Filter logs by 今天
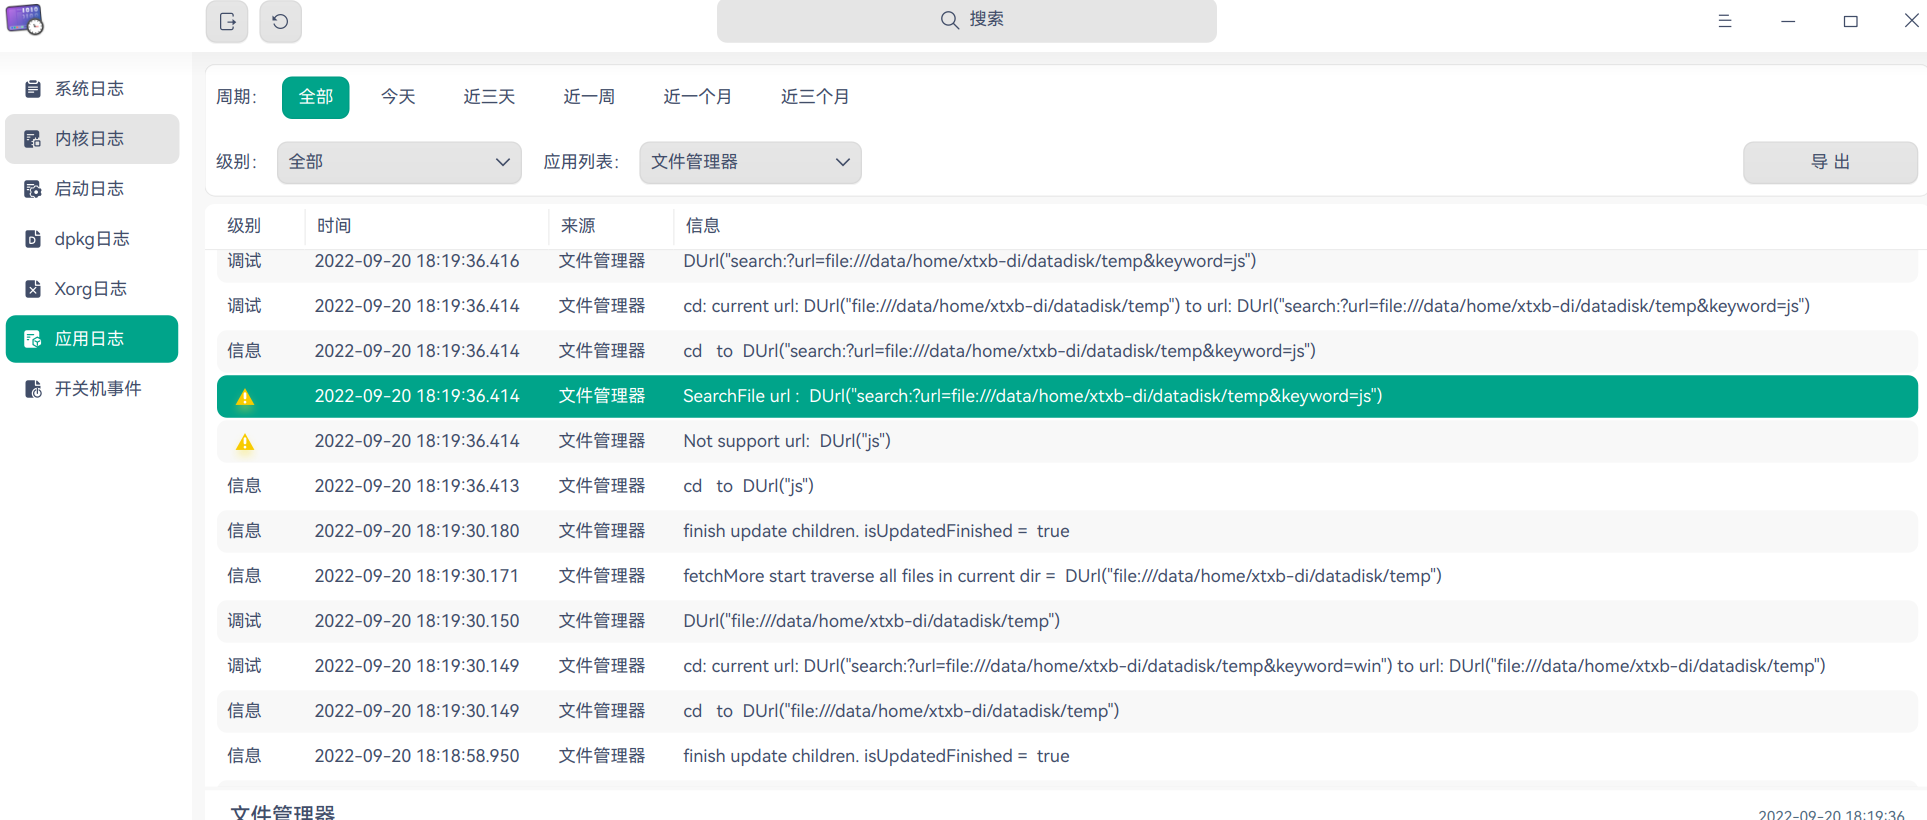Viewport: 1927px width, 820px height. pyautogui.click(x=398, y=97)
